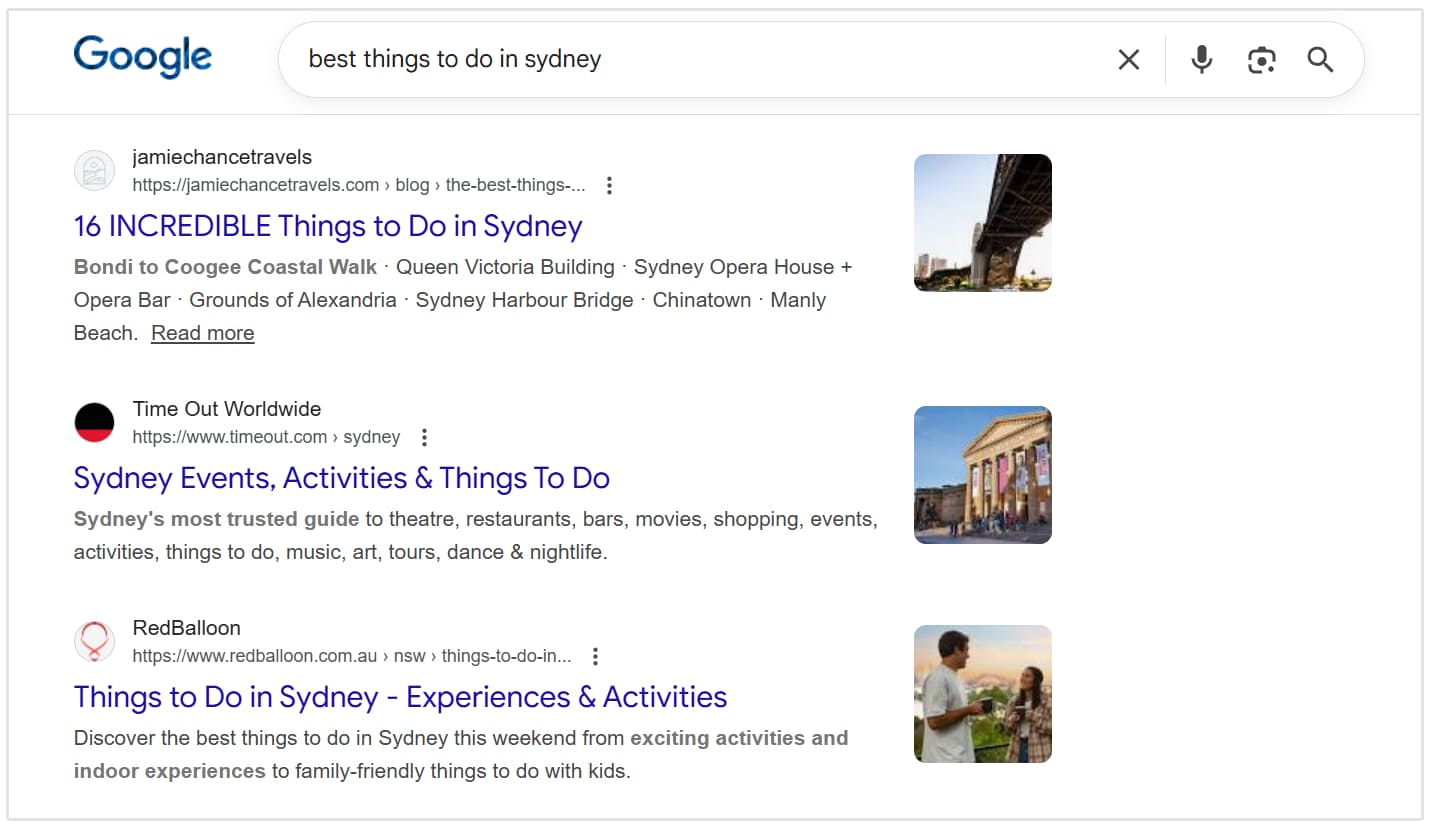Click the Harbour Bridge thumbnail image
This screenshot has height=830, width=1430.
[982, 222]
